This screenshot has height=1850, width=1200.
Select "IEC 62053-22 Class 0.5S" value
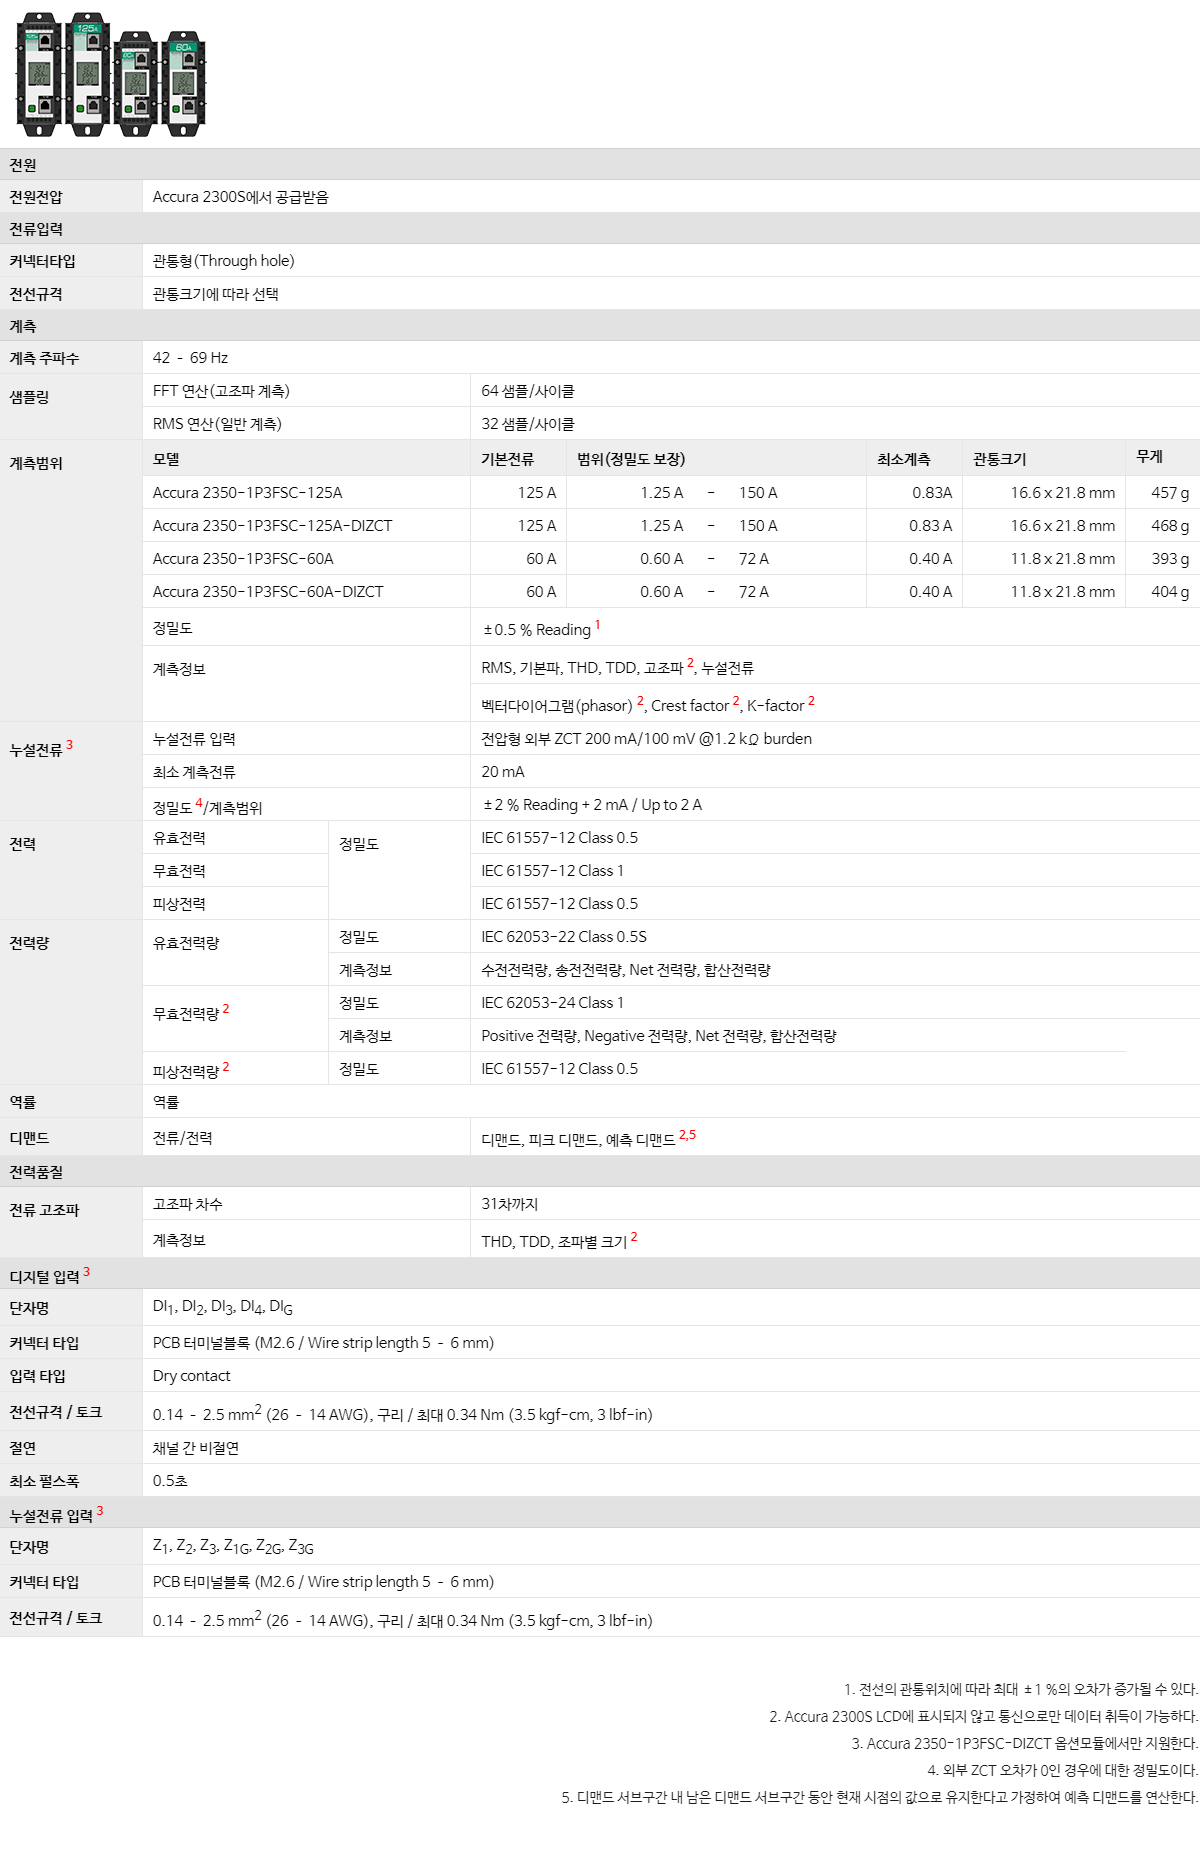coord(564,937)
